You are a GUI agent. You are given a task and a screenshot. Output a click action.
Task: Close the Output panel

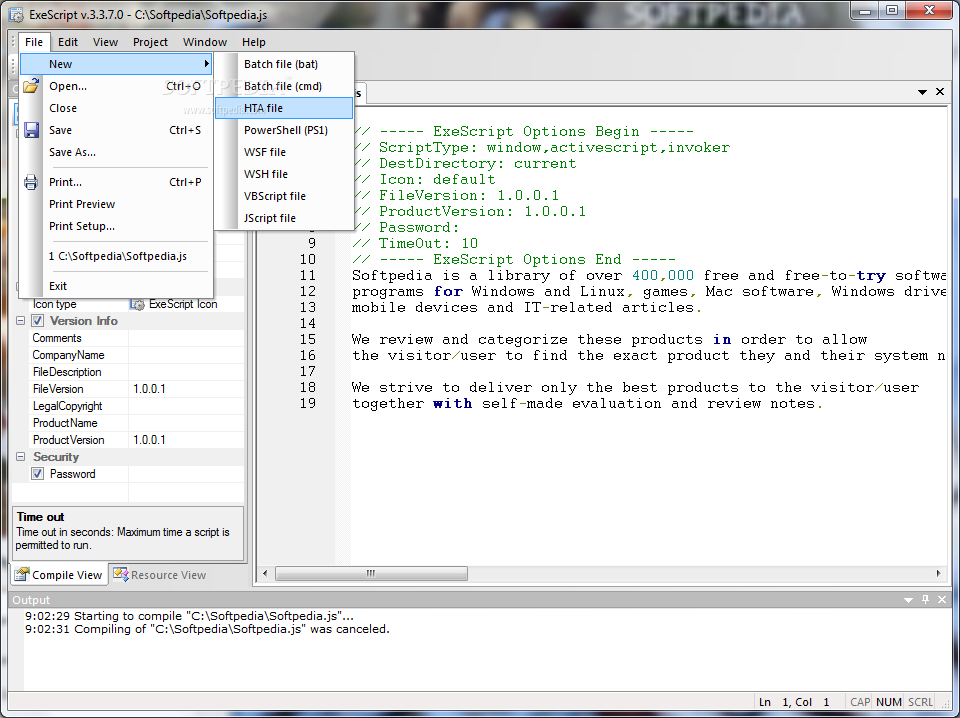(x=942, y=599)
